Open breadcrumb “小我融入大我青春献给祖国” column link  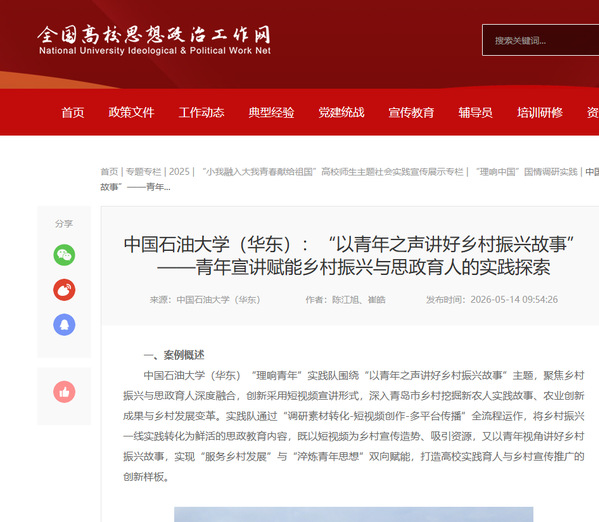pos(332,172)
